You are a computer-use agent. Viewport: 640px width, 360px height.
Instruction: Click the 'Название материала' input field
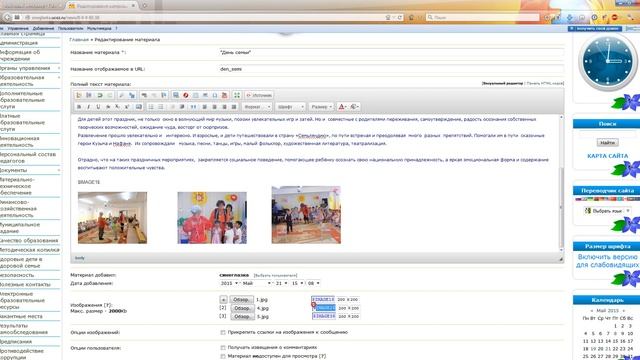391,52
